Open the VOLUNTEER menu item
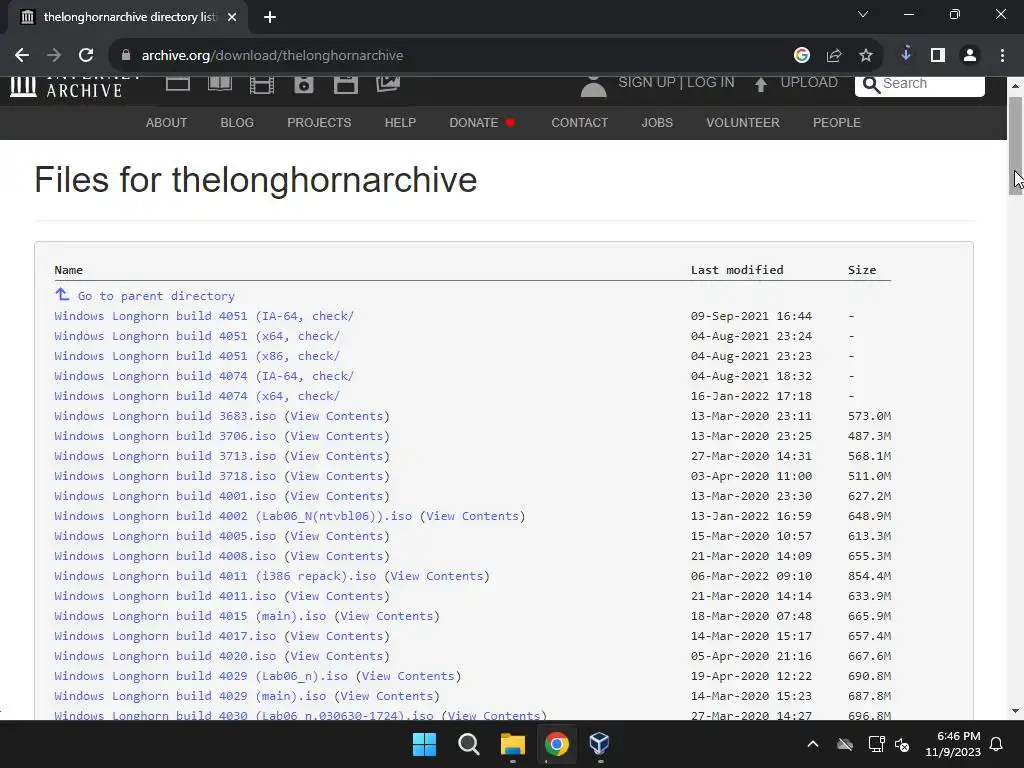 coord(743,123)
